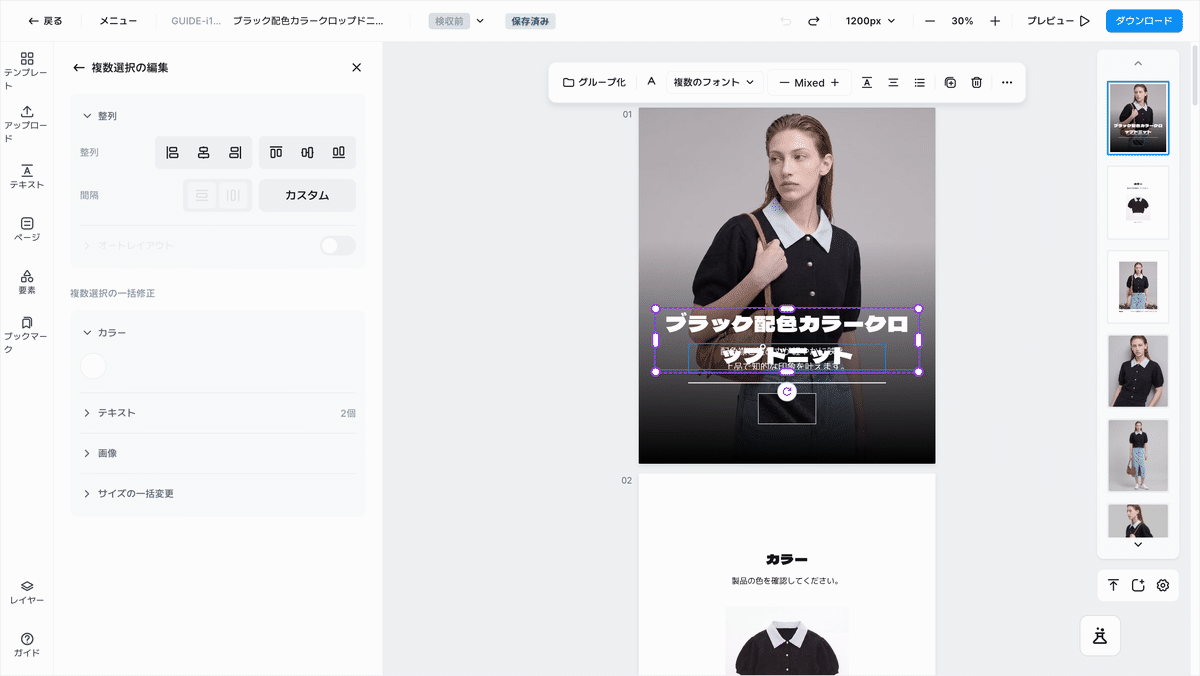Decrease font size with minus button
Viewport: 1200px width, 676px height.
[x=784, y=83]
